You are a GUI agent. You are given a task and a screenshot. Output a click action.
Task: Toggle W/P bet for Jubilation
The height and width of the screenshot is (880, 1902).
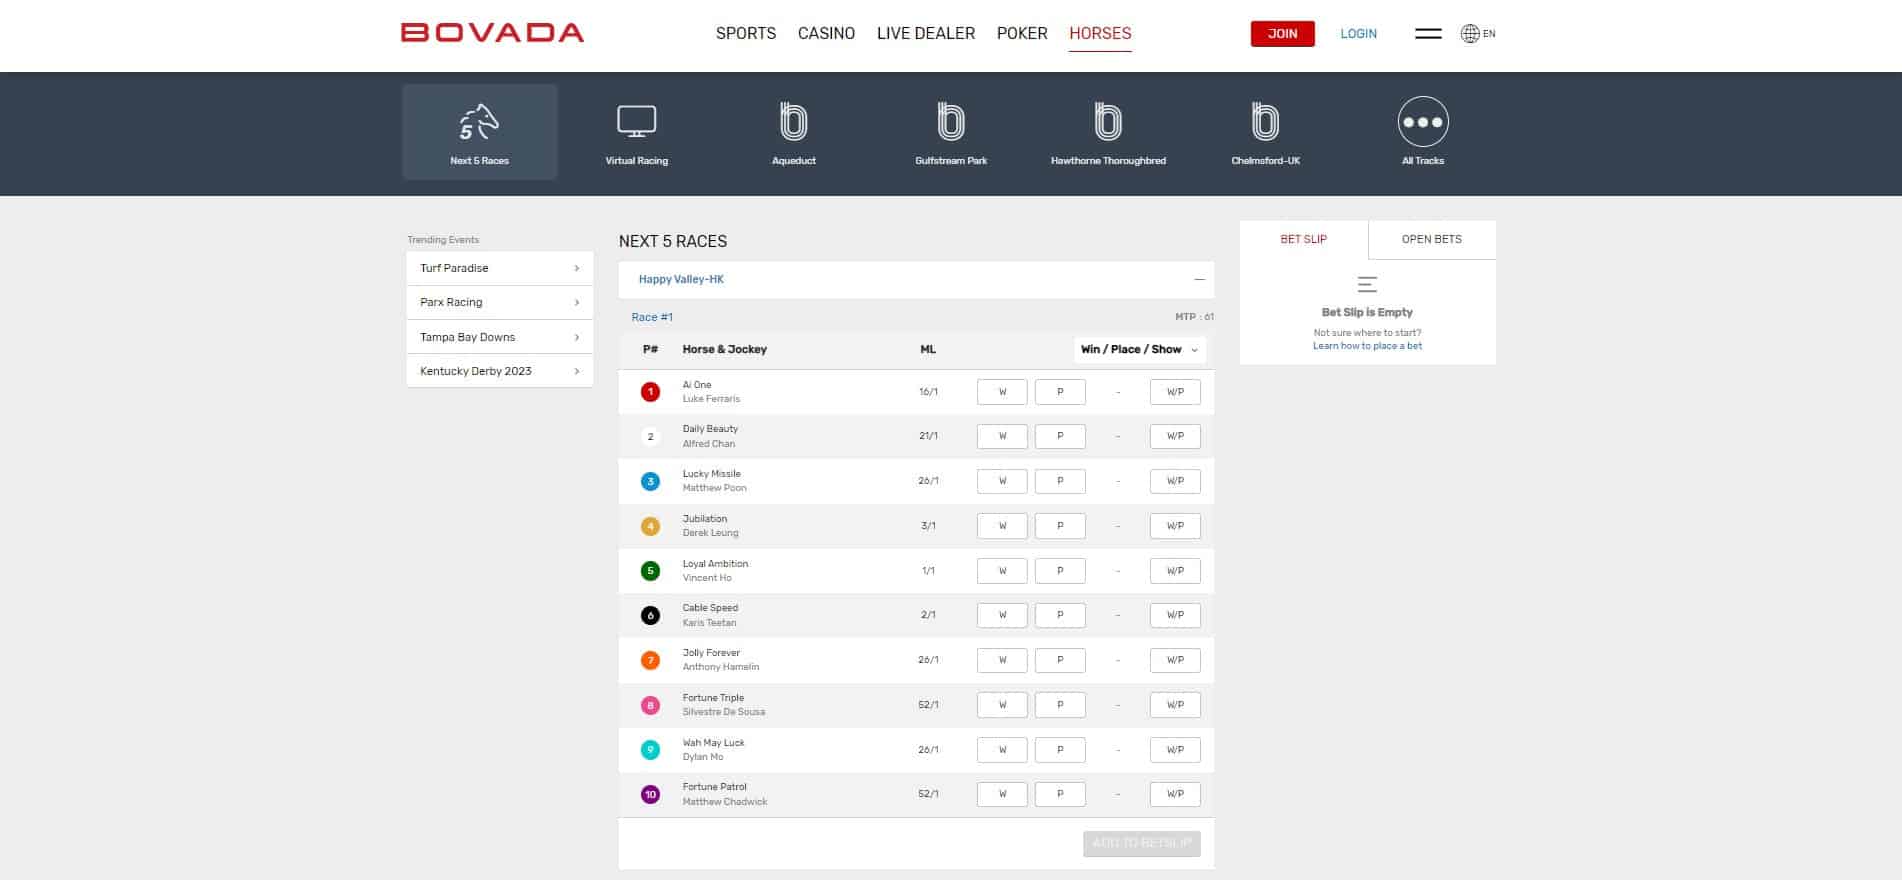(x=1175, y=526)
